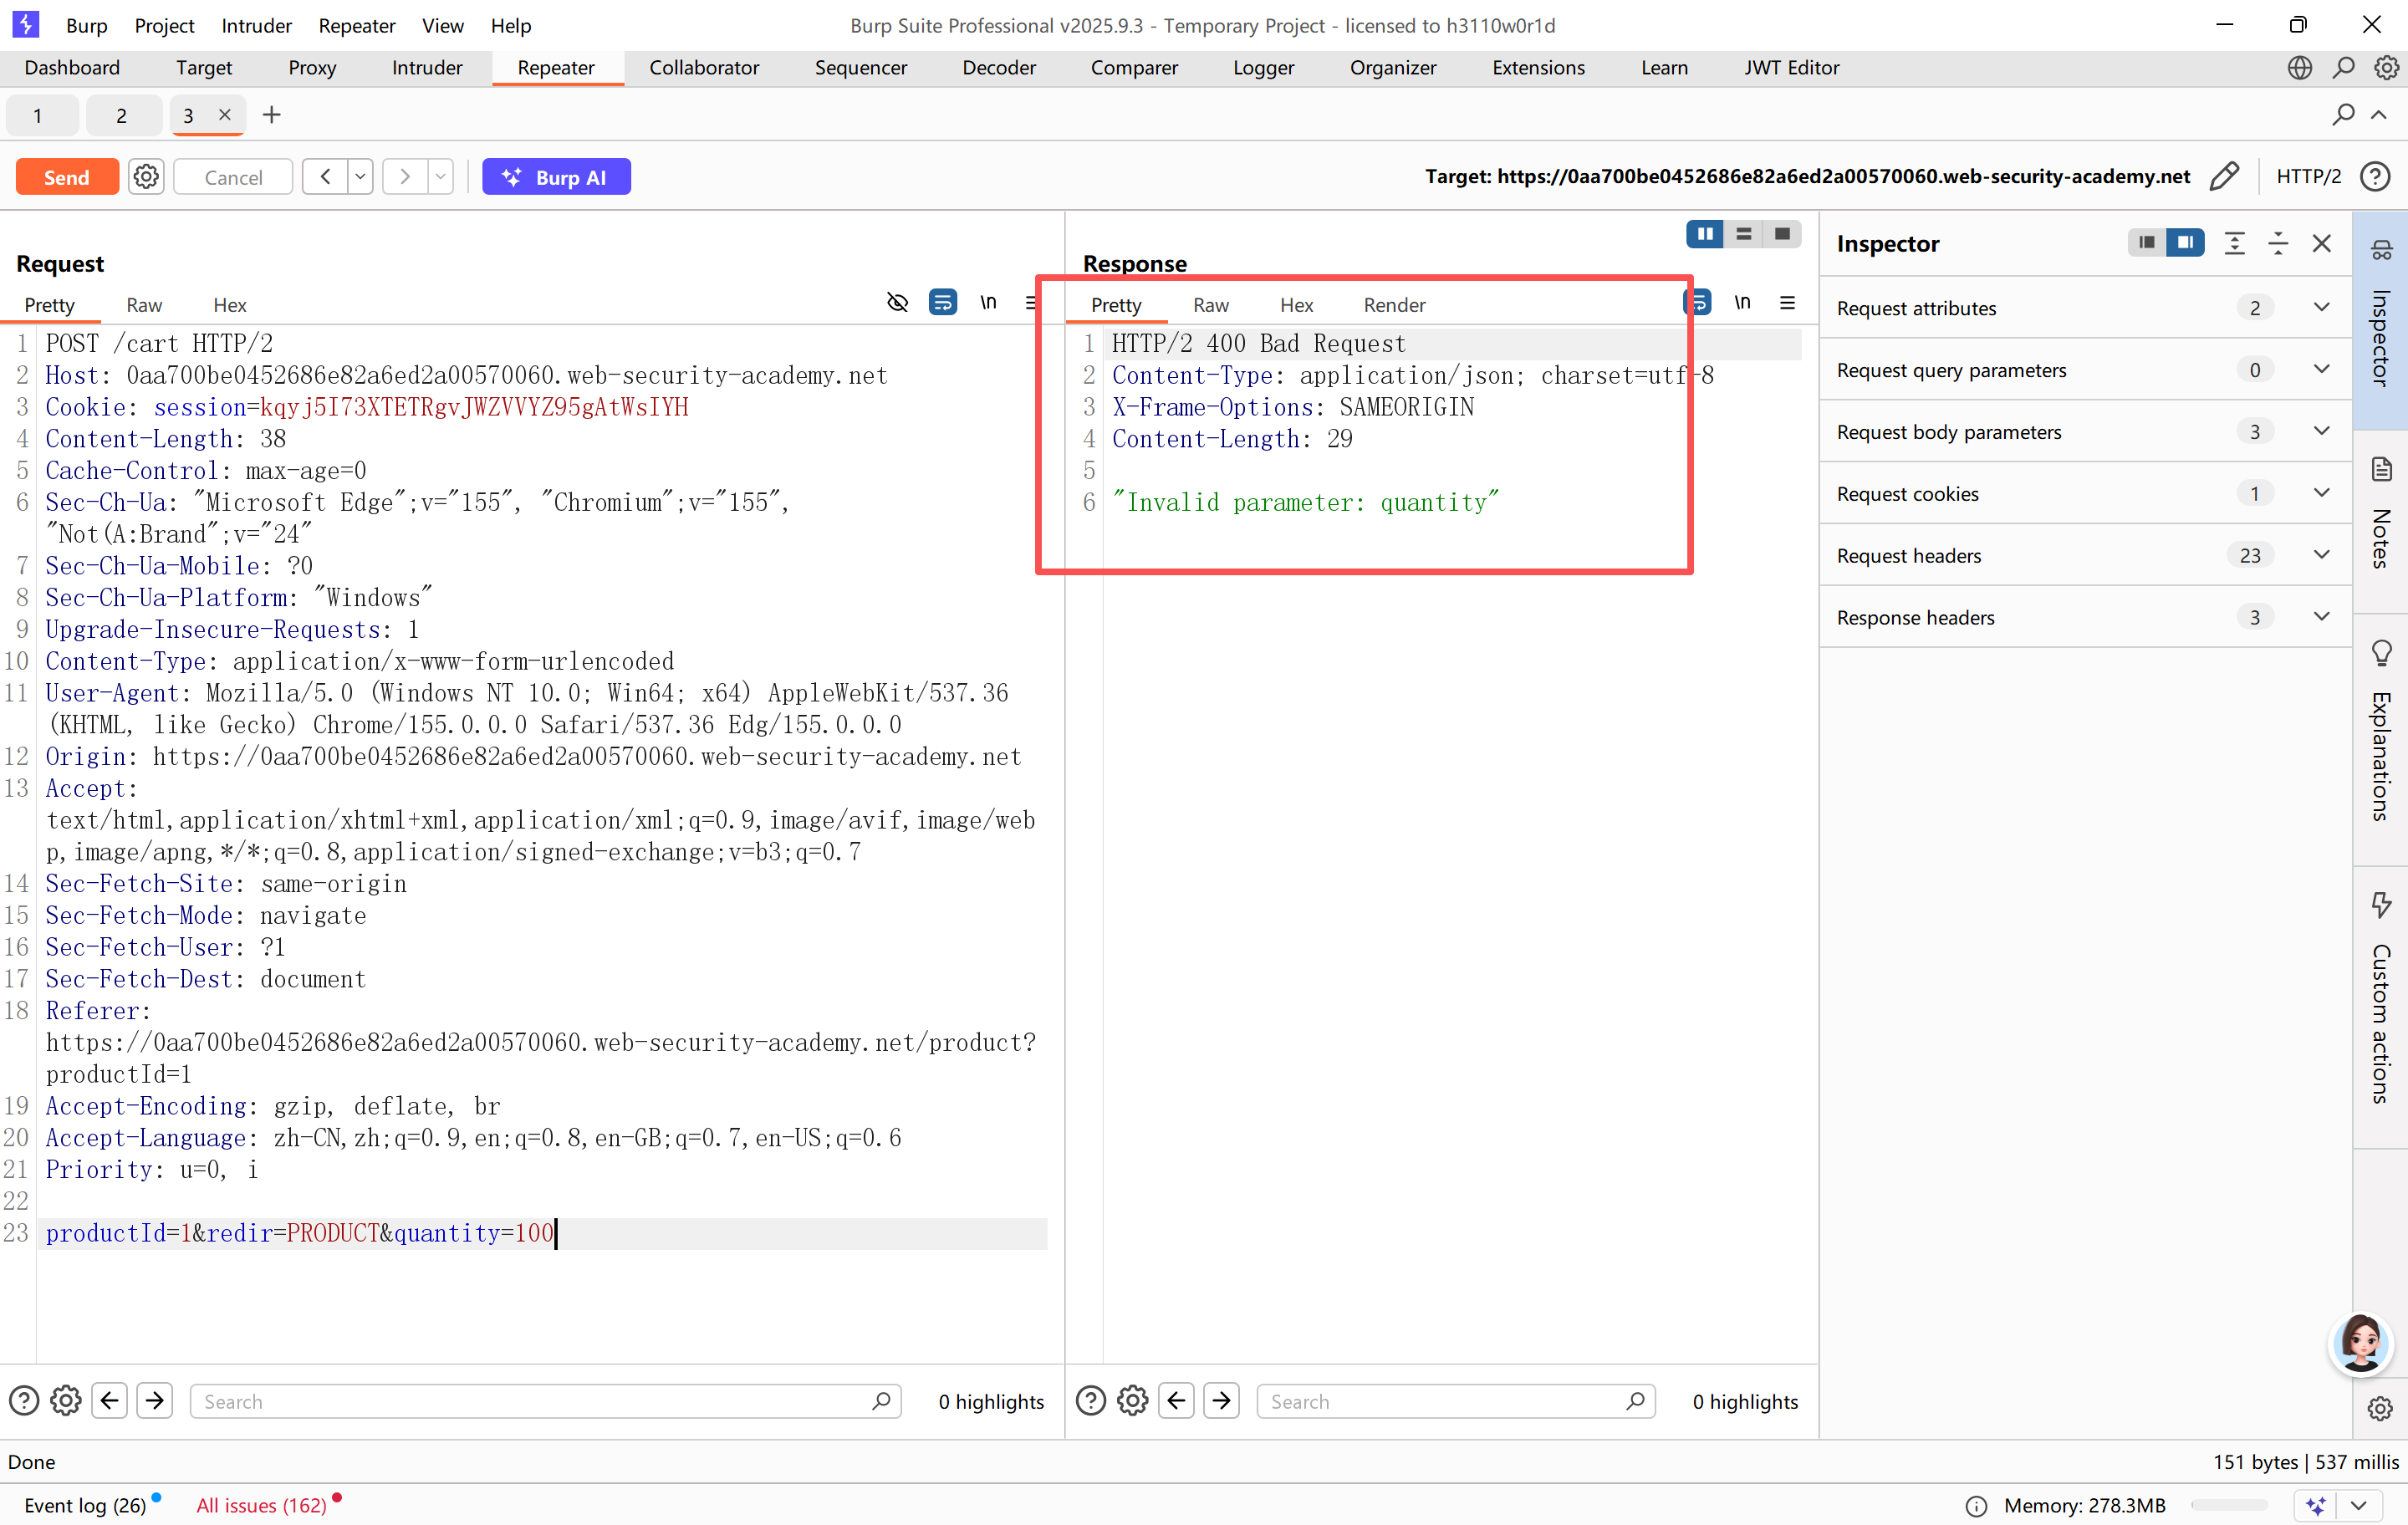Expand Request body parameters section
Image resolution: width=2408 pixels, height=1525 pixels.
2086,432
